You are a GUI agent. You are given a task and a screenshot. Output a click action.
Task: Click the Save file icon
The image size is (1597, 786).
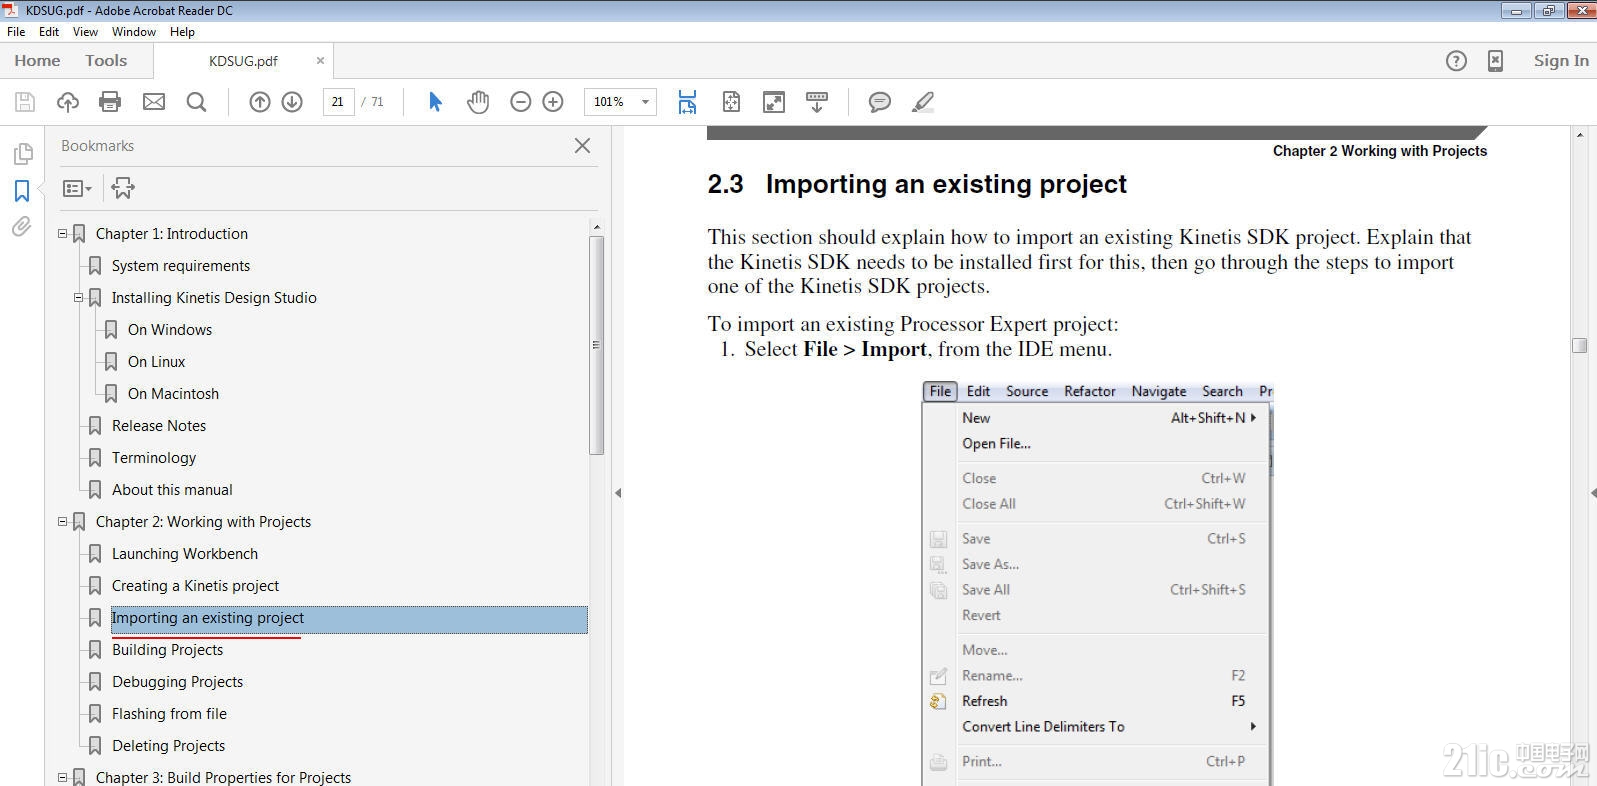(x=25, y=102)
